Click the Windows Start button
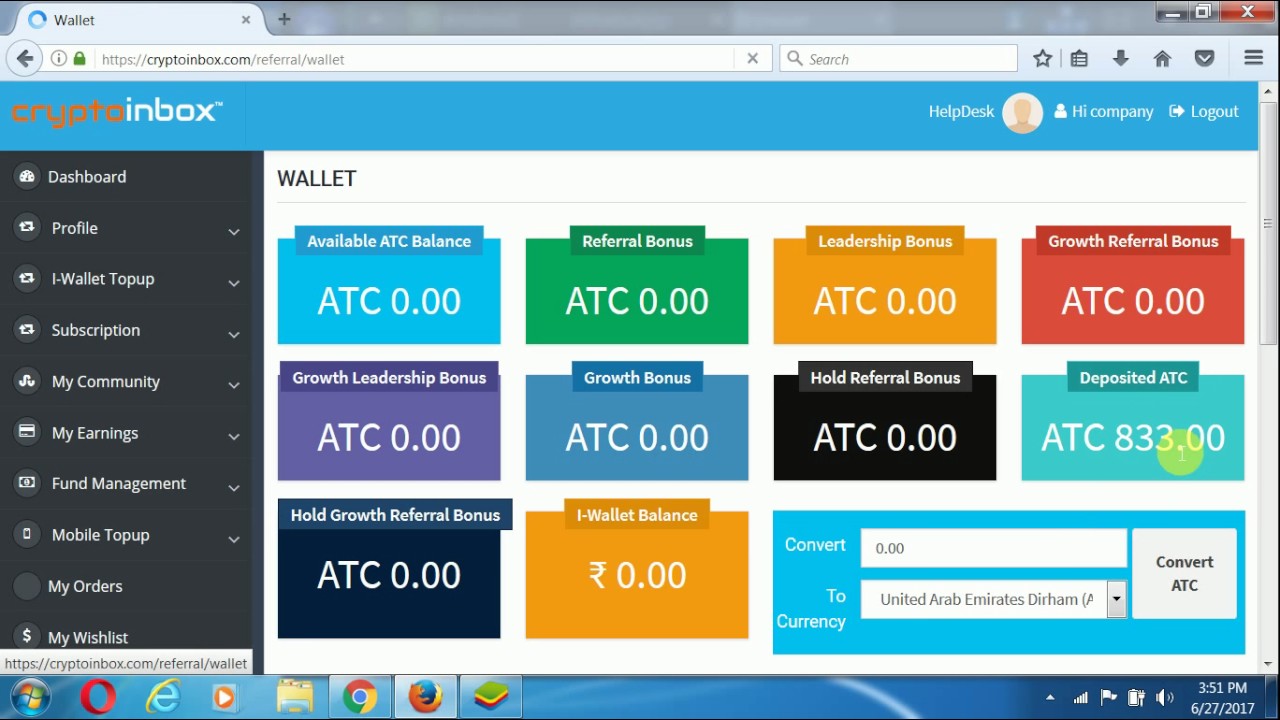 tap(31, 697)
